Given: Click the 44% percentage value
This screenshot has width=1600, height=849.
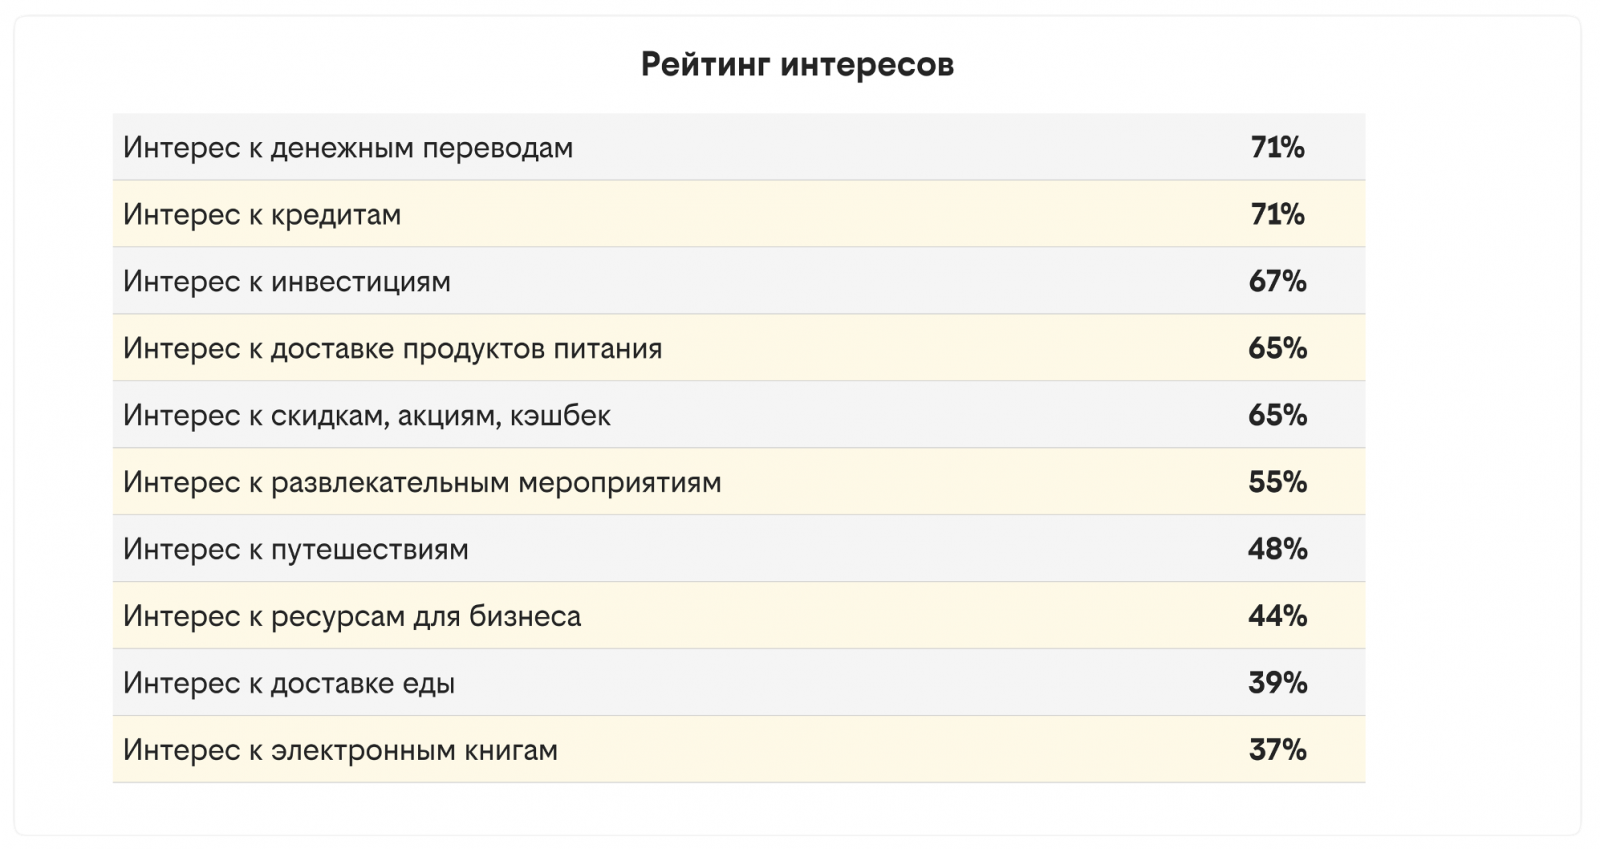Looking at the screenshot, I should [x=1277, y=617].
